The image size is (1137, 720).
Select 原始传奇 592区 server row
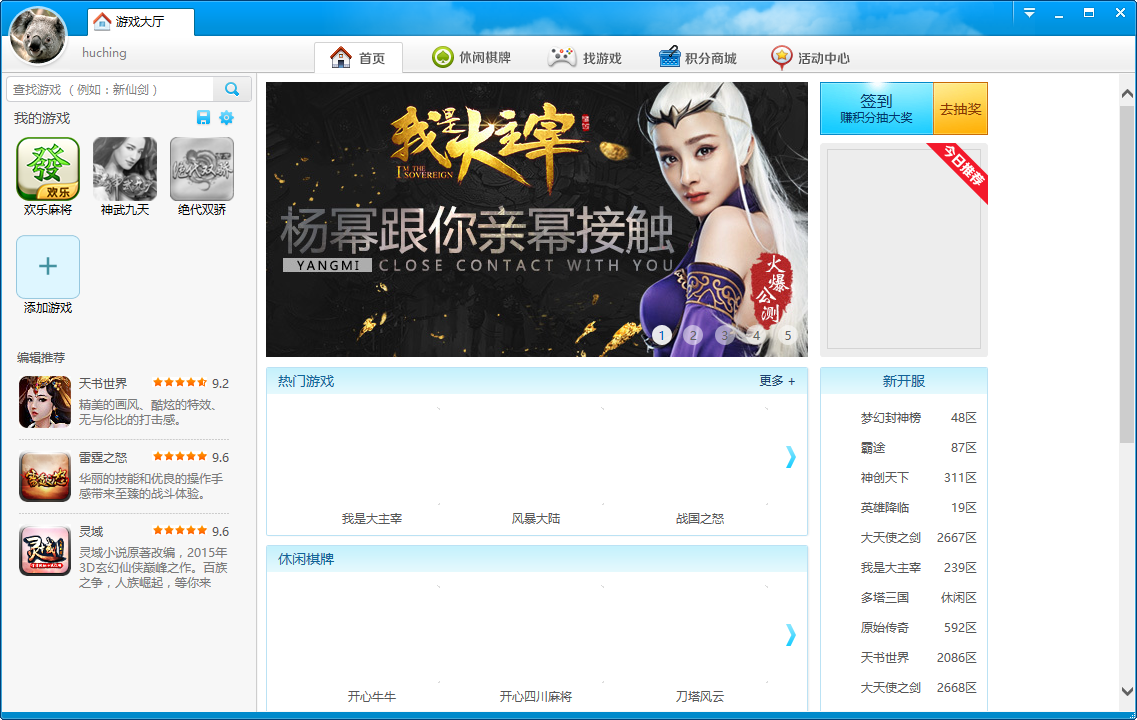[x=918, y=627]
